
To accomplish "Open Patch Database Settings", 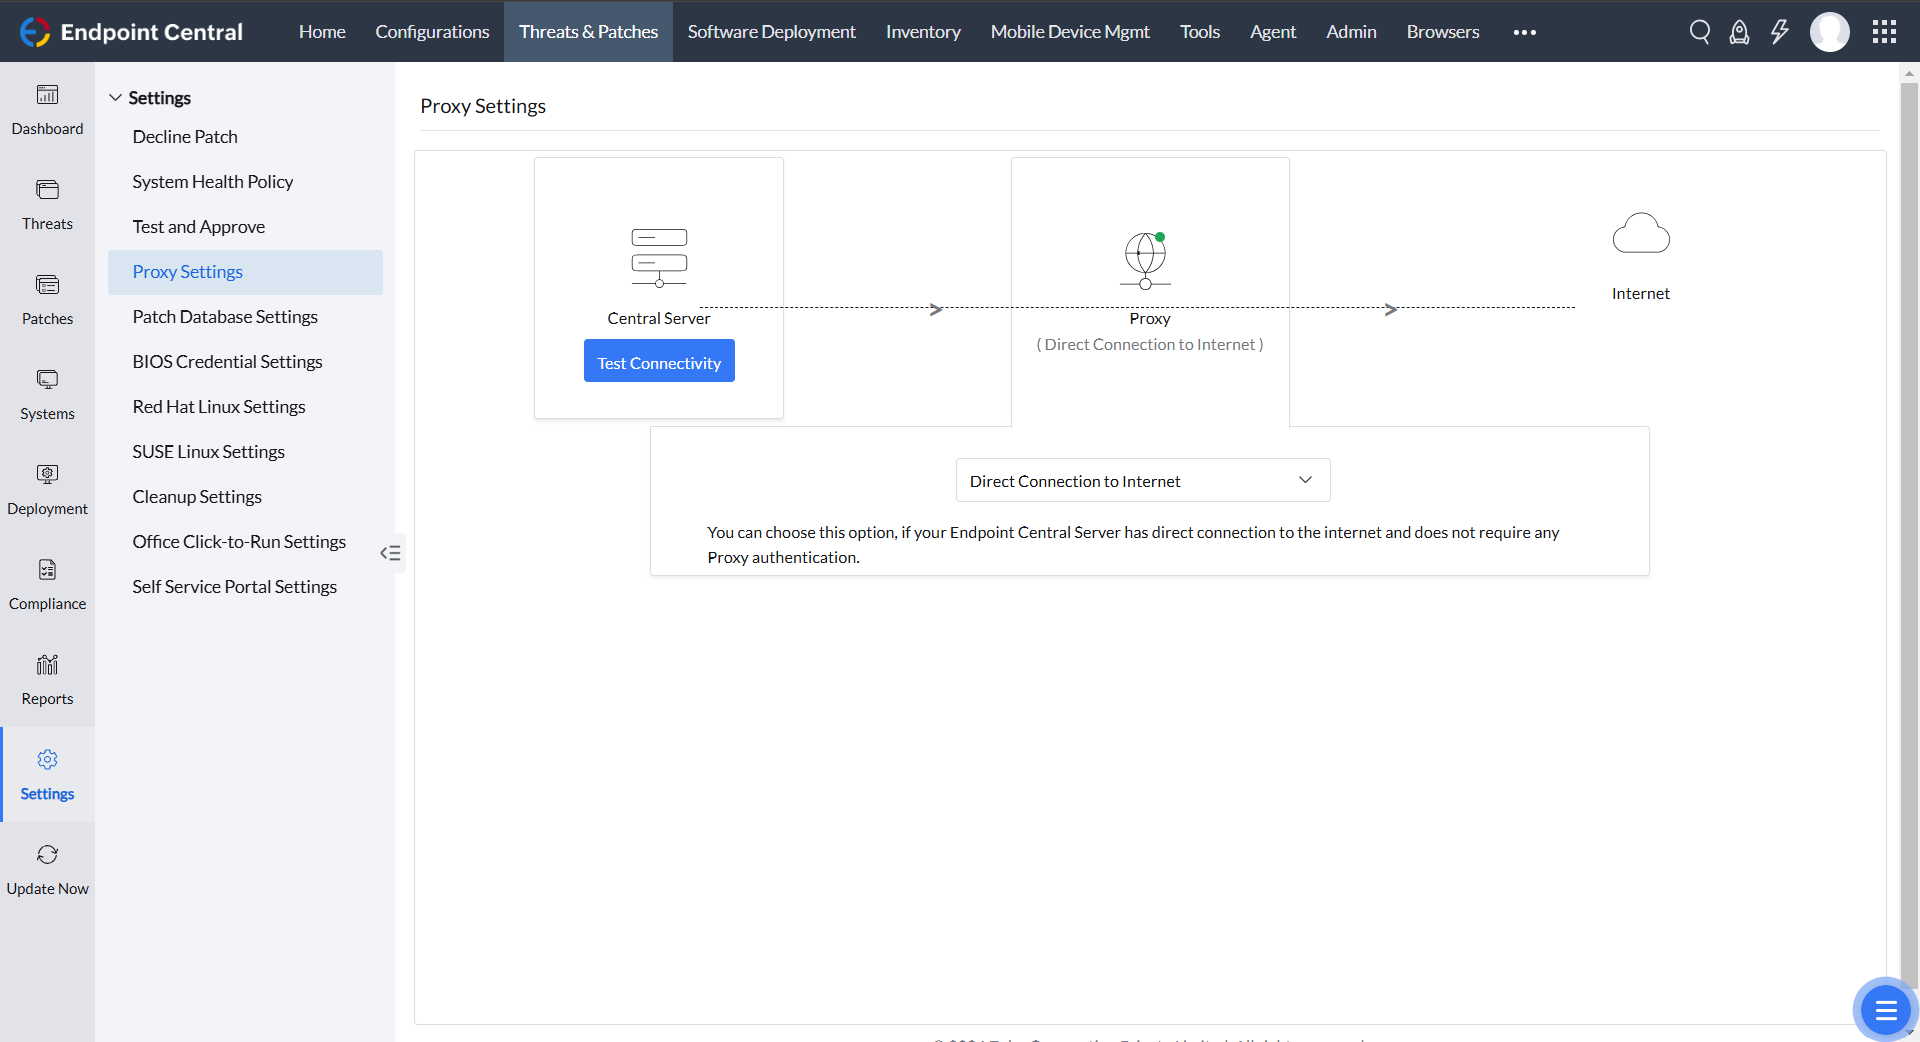I will [245, 317].
